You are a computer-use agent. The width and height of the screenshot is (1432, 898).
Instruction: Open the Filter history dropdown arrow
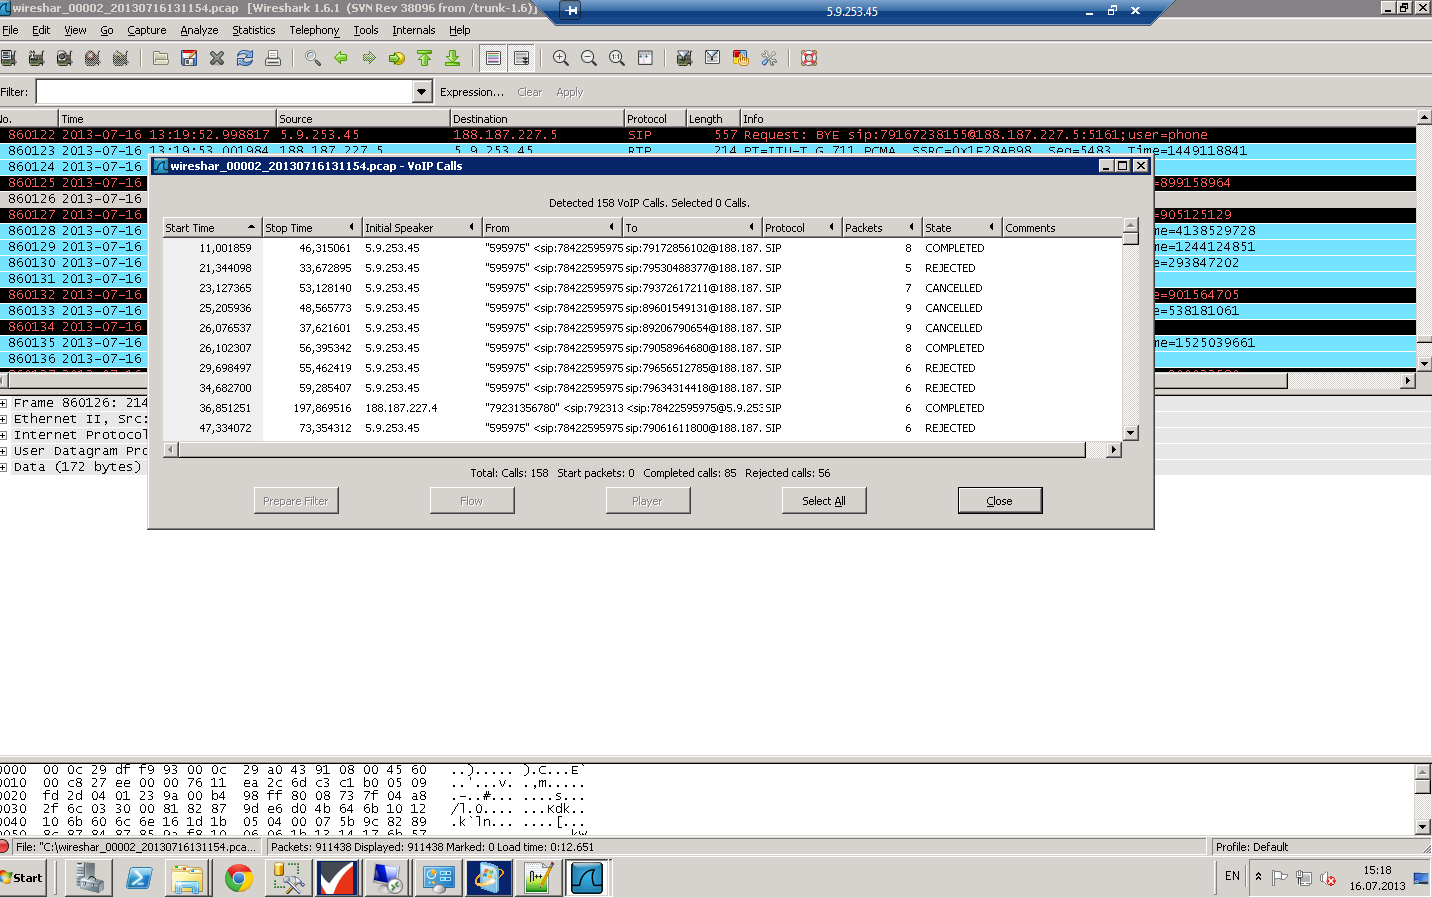point(421,92)
